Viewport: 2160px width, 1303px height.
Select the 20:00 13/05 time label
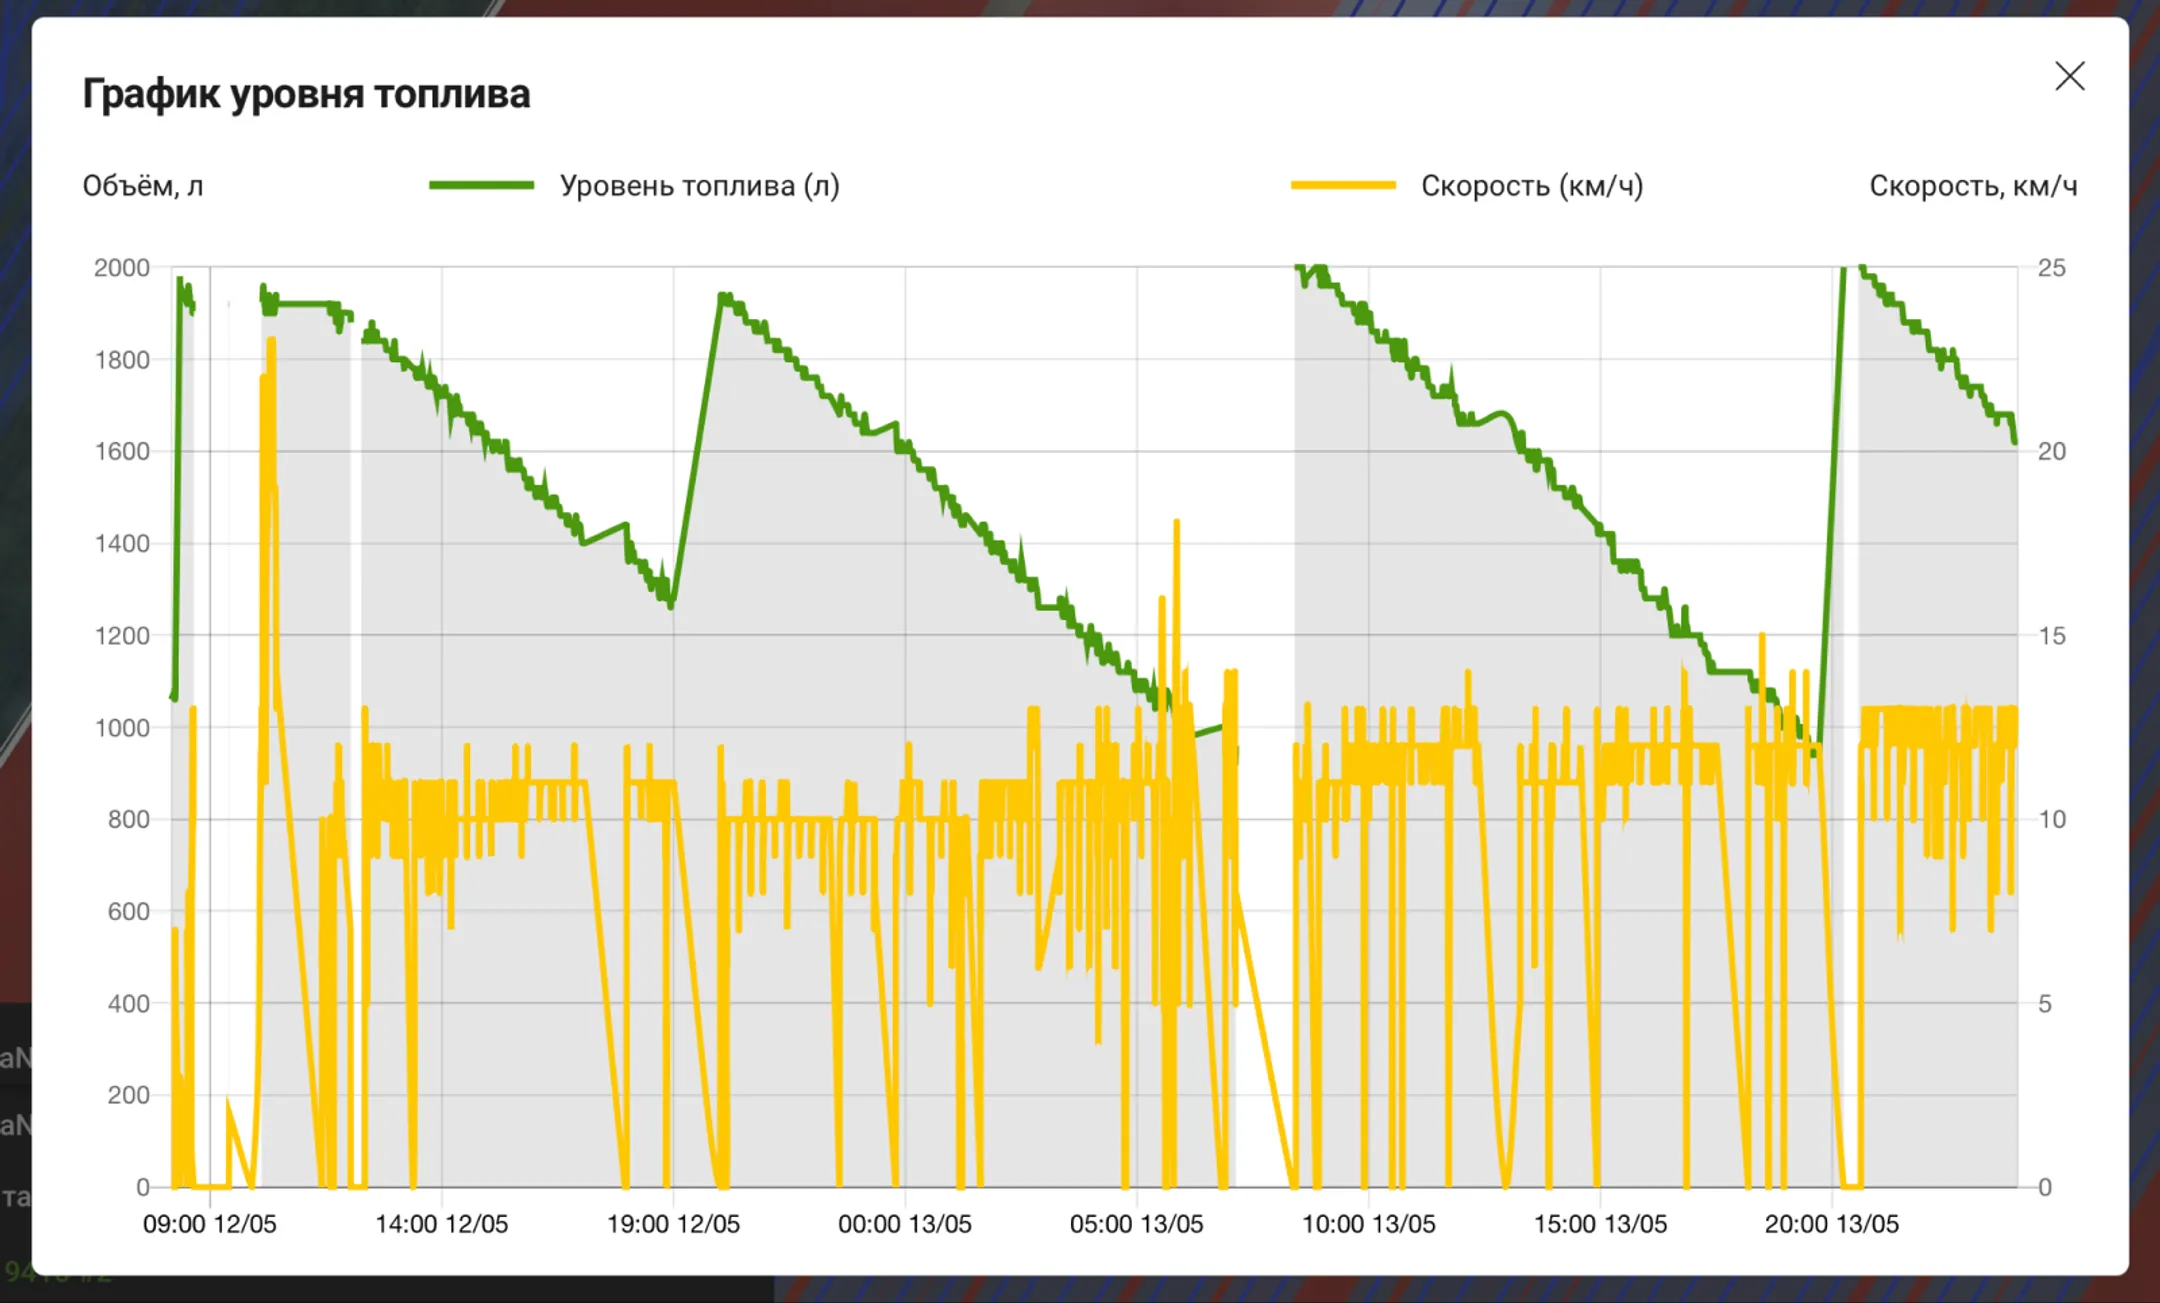tap(1831, 1224)
